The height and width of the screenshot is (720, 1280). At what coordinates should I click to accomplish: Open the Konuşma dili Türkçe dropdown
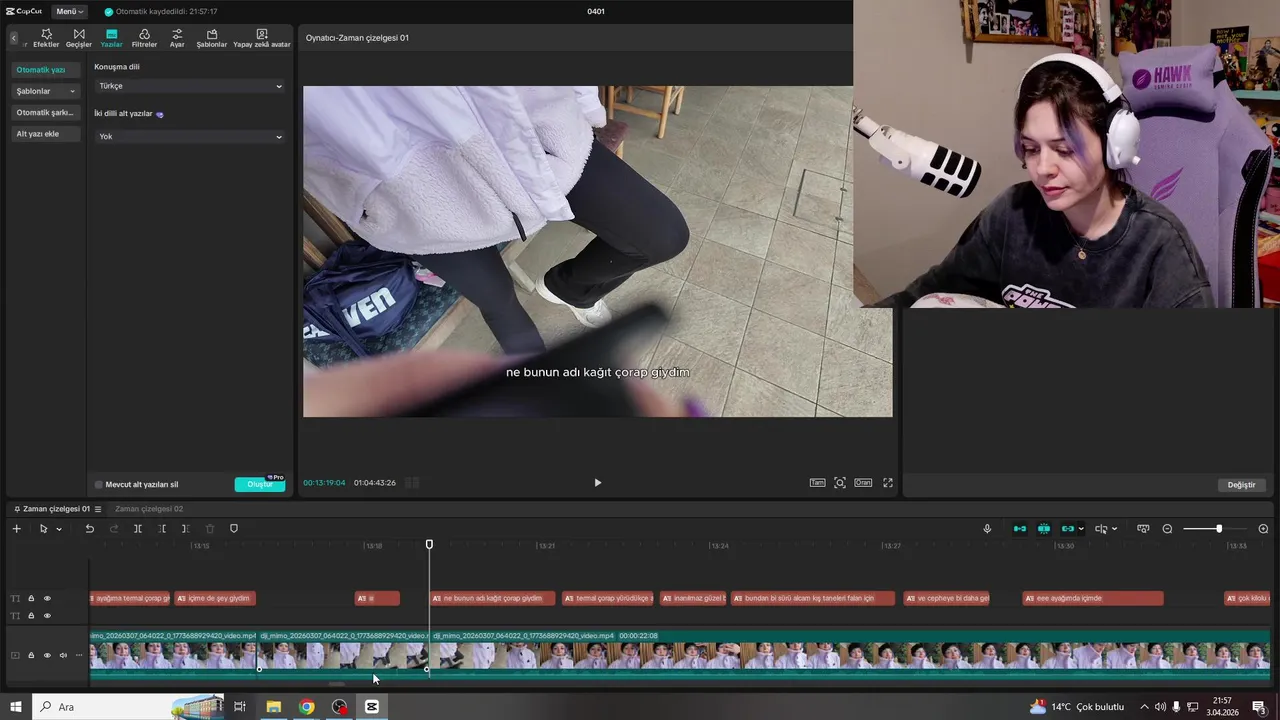coord(190,86)
